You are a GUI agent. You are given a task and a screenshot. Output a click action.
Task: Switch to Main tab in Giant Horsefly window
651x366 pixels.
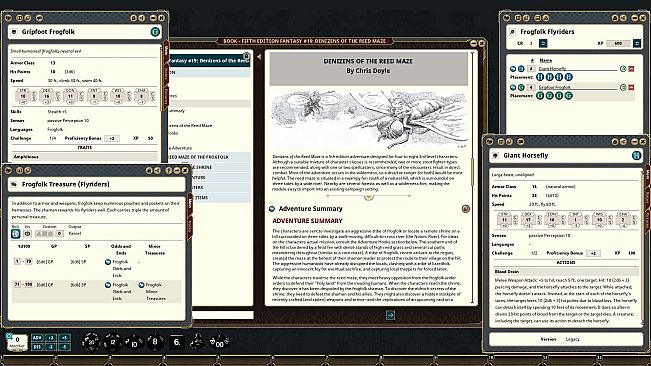pos(647,174)
